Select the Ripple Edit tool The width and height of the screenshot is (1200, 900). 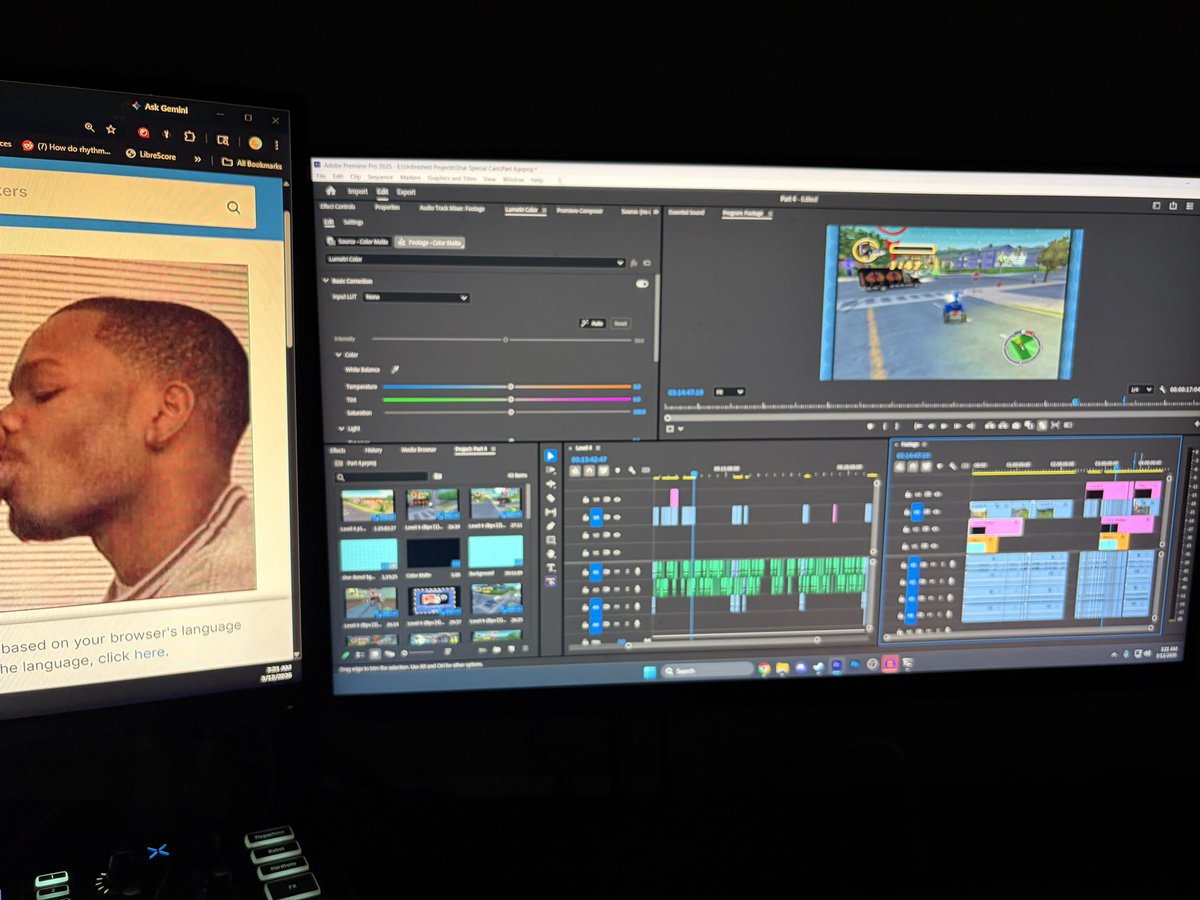pos(551,484)
